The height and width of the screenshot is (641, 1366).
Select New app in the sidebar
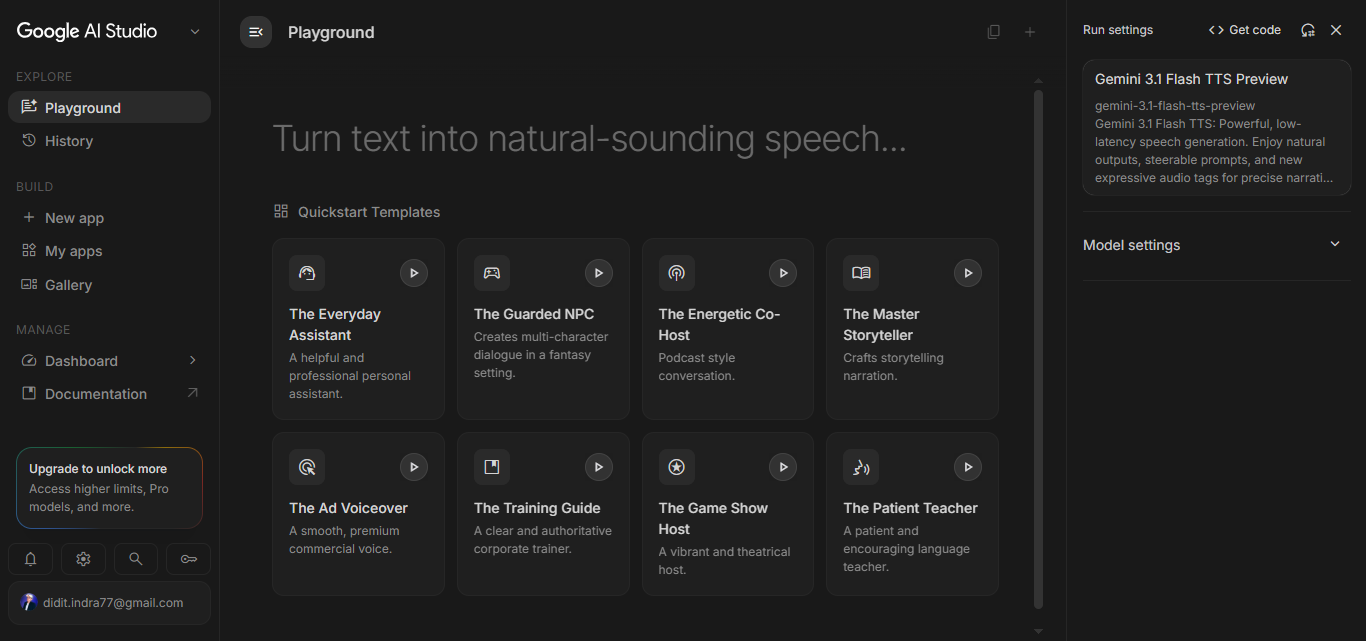point(110,218)
